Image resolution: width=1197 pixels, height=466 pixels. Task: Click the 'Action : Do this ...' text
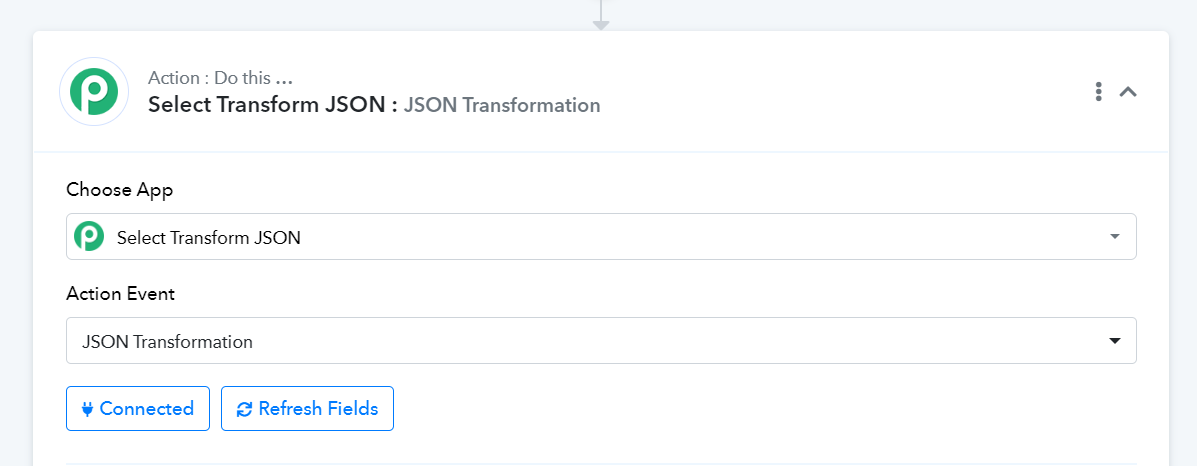pyautogui.click(x=221, y=78)
